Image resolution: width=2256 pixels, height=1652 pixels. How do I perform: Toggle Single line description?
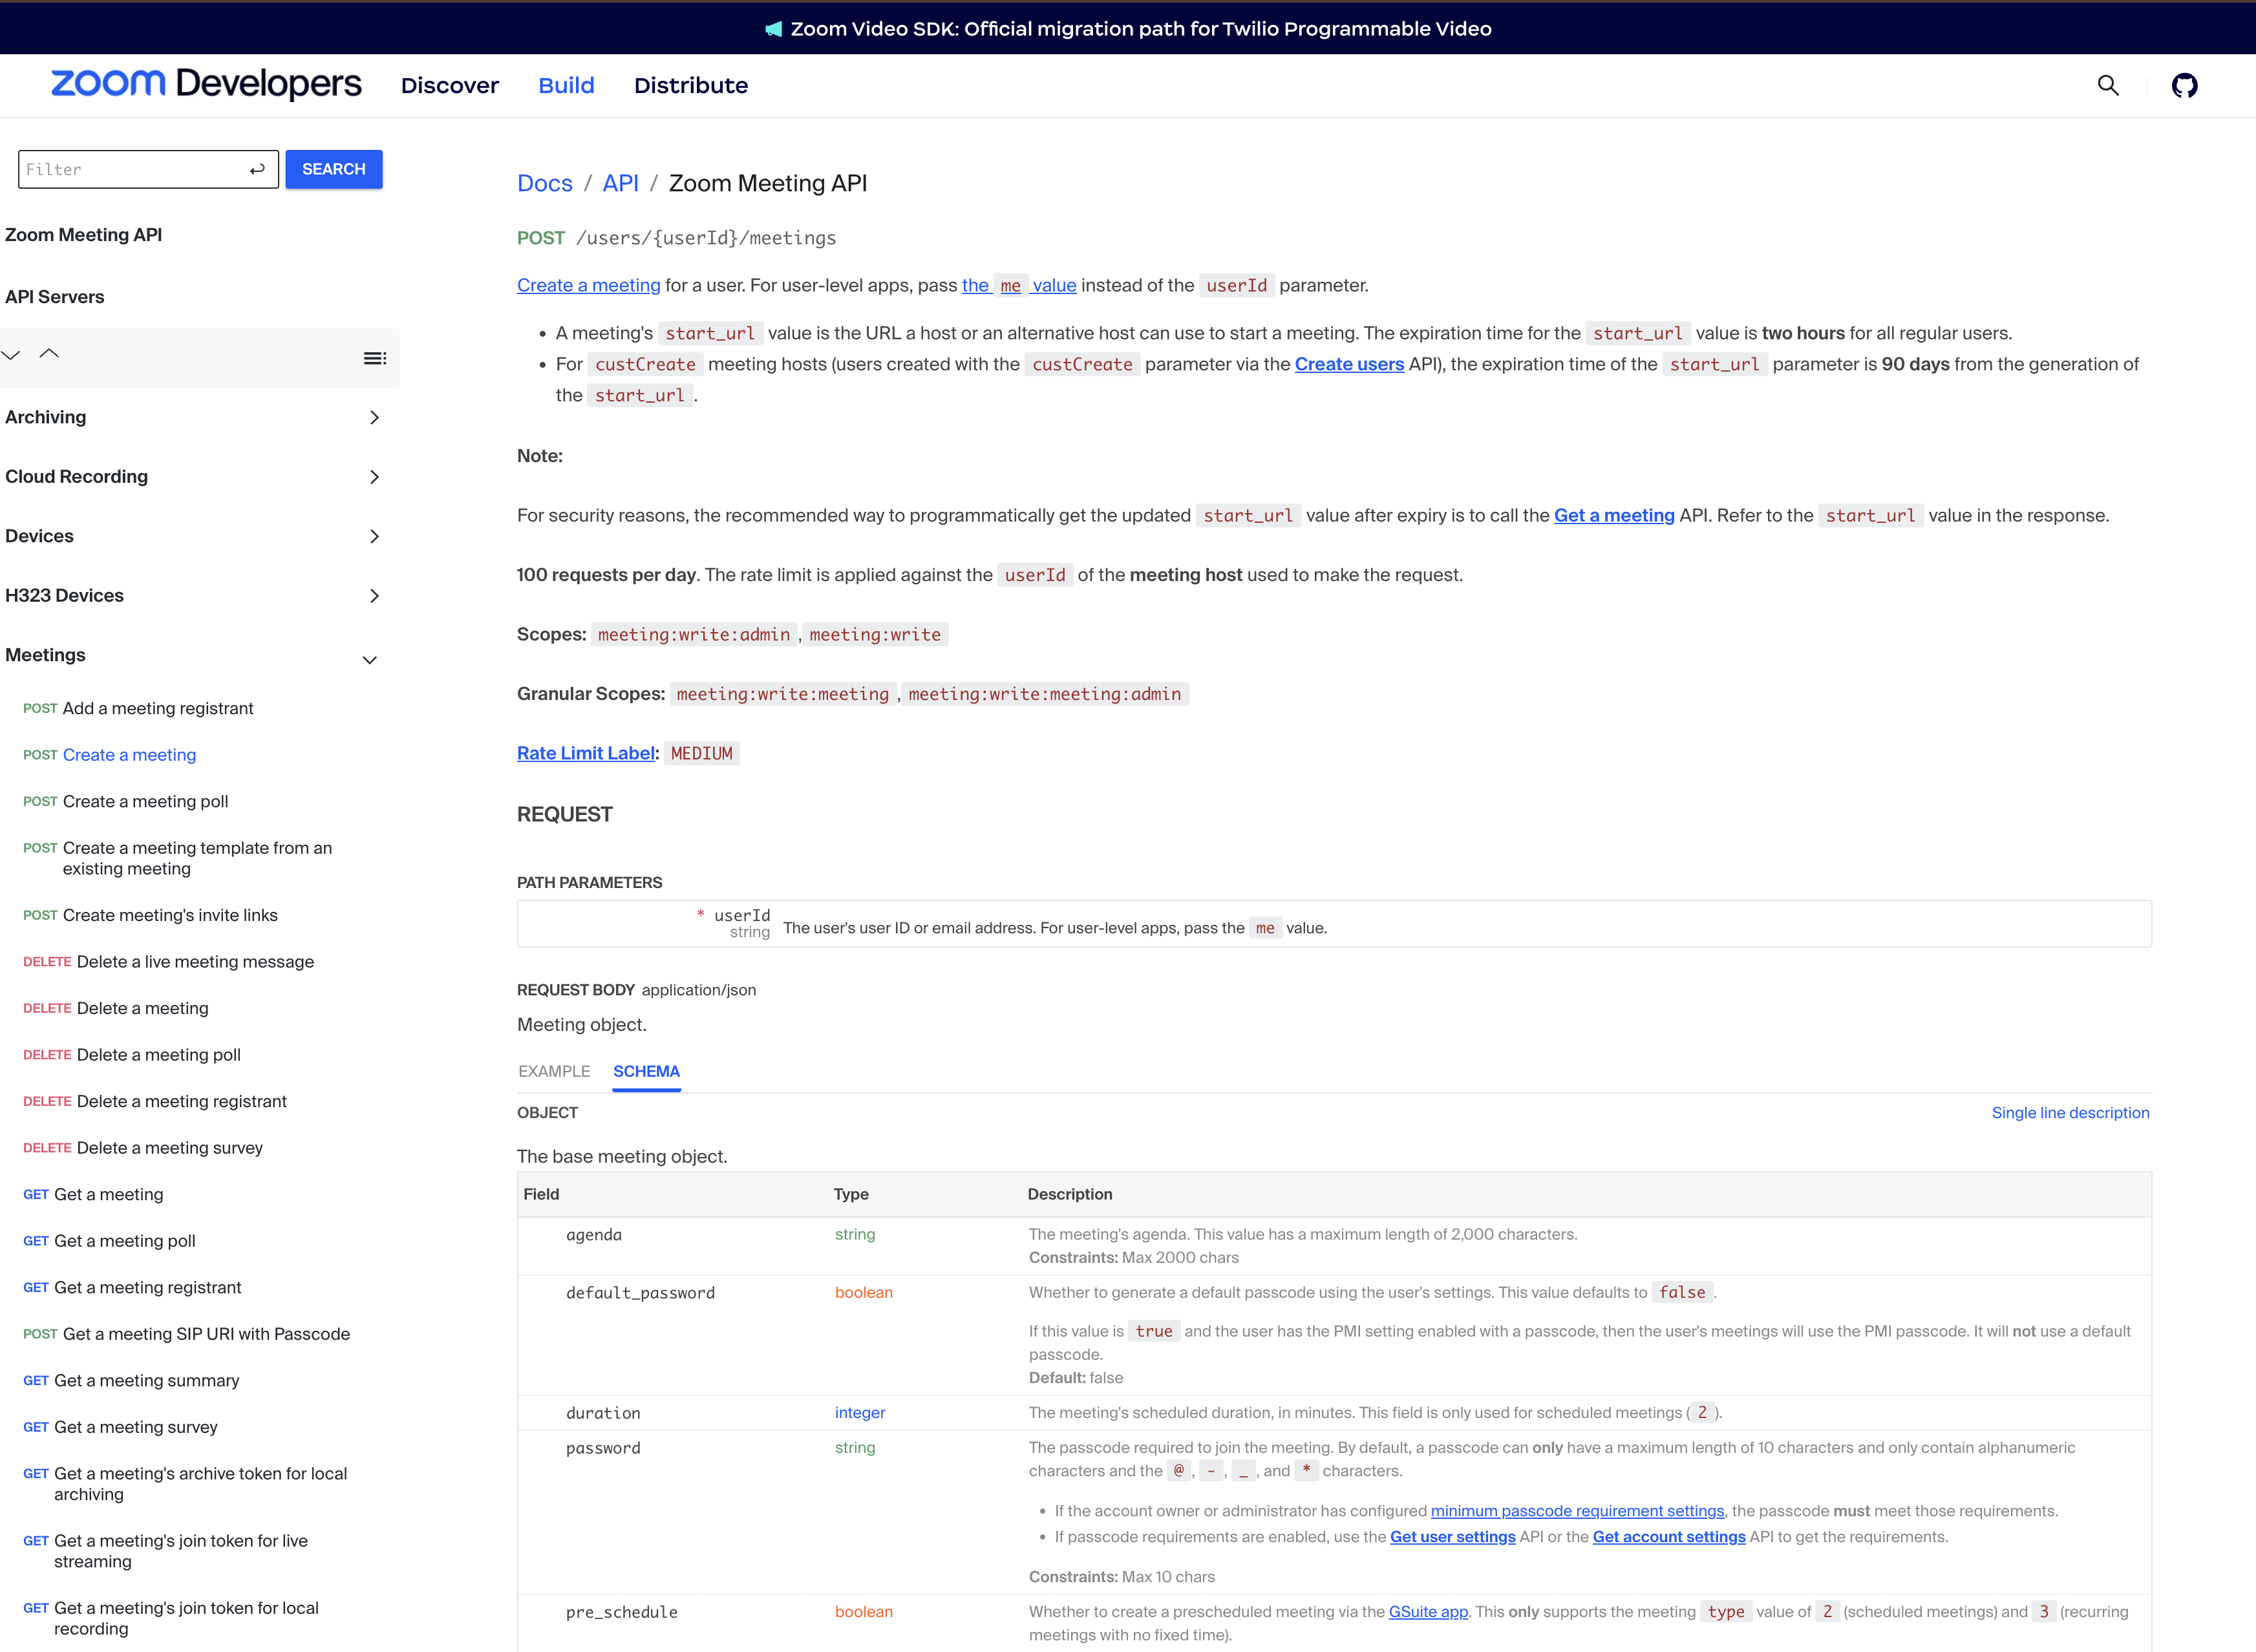coord(2070,1112)
